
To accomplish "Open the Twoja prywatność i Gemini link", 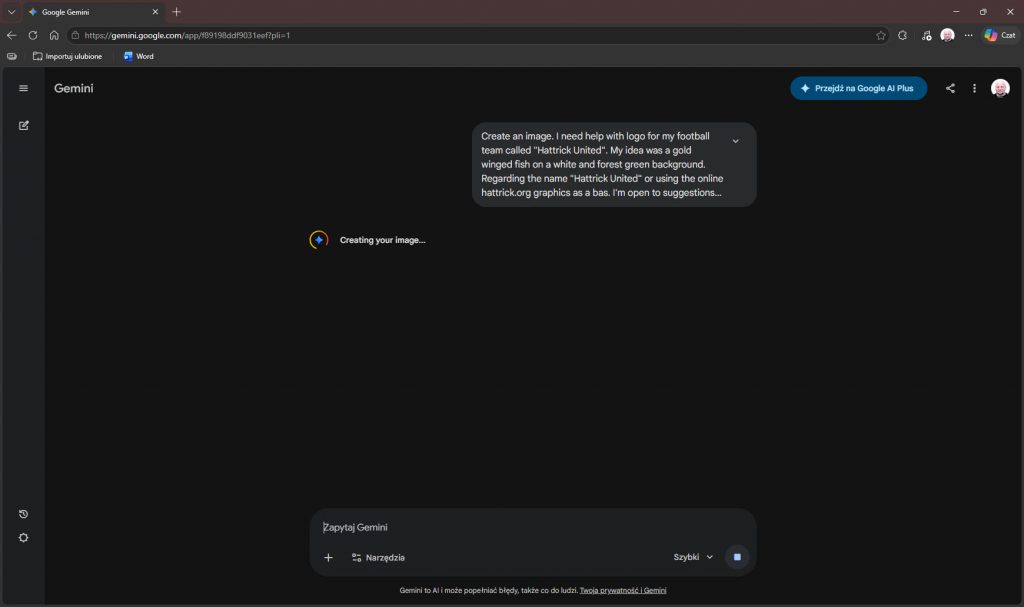I will (623, 590).
